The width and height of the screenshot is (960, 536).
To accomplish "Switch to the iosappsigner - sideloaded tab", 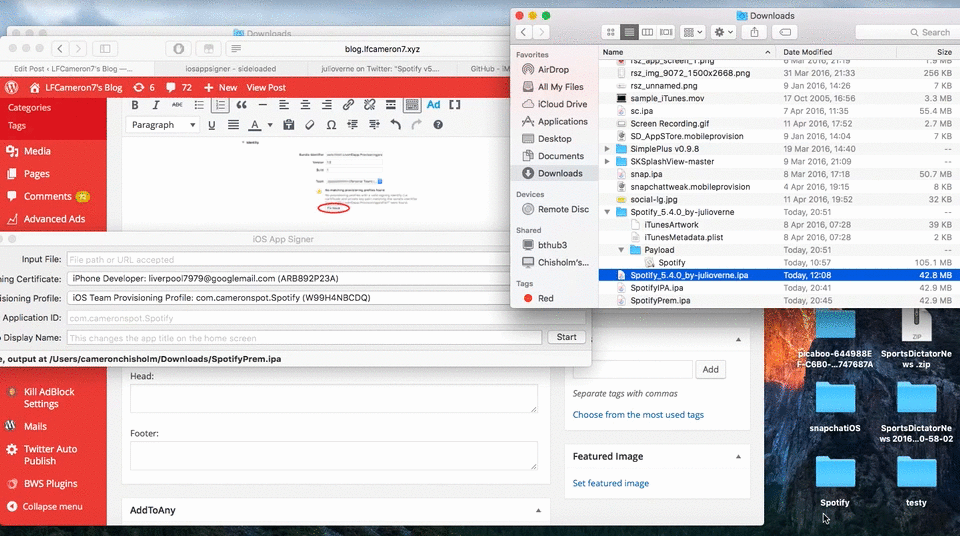I will point(231,69).
